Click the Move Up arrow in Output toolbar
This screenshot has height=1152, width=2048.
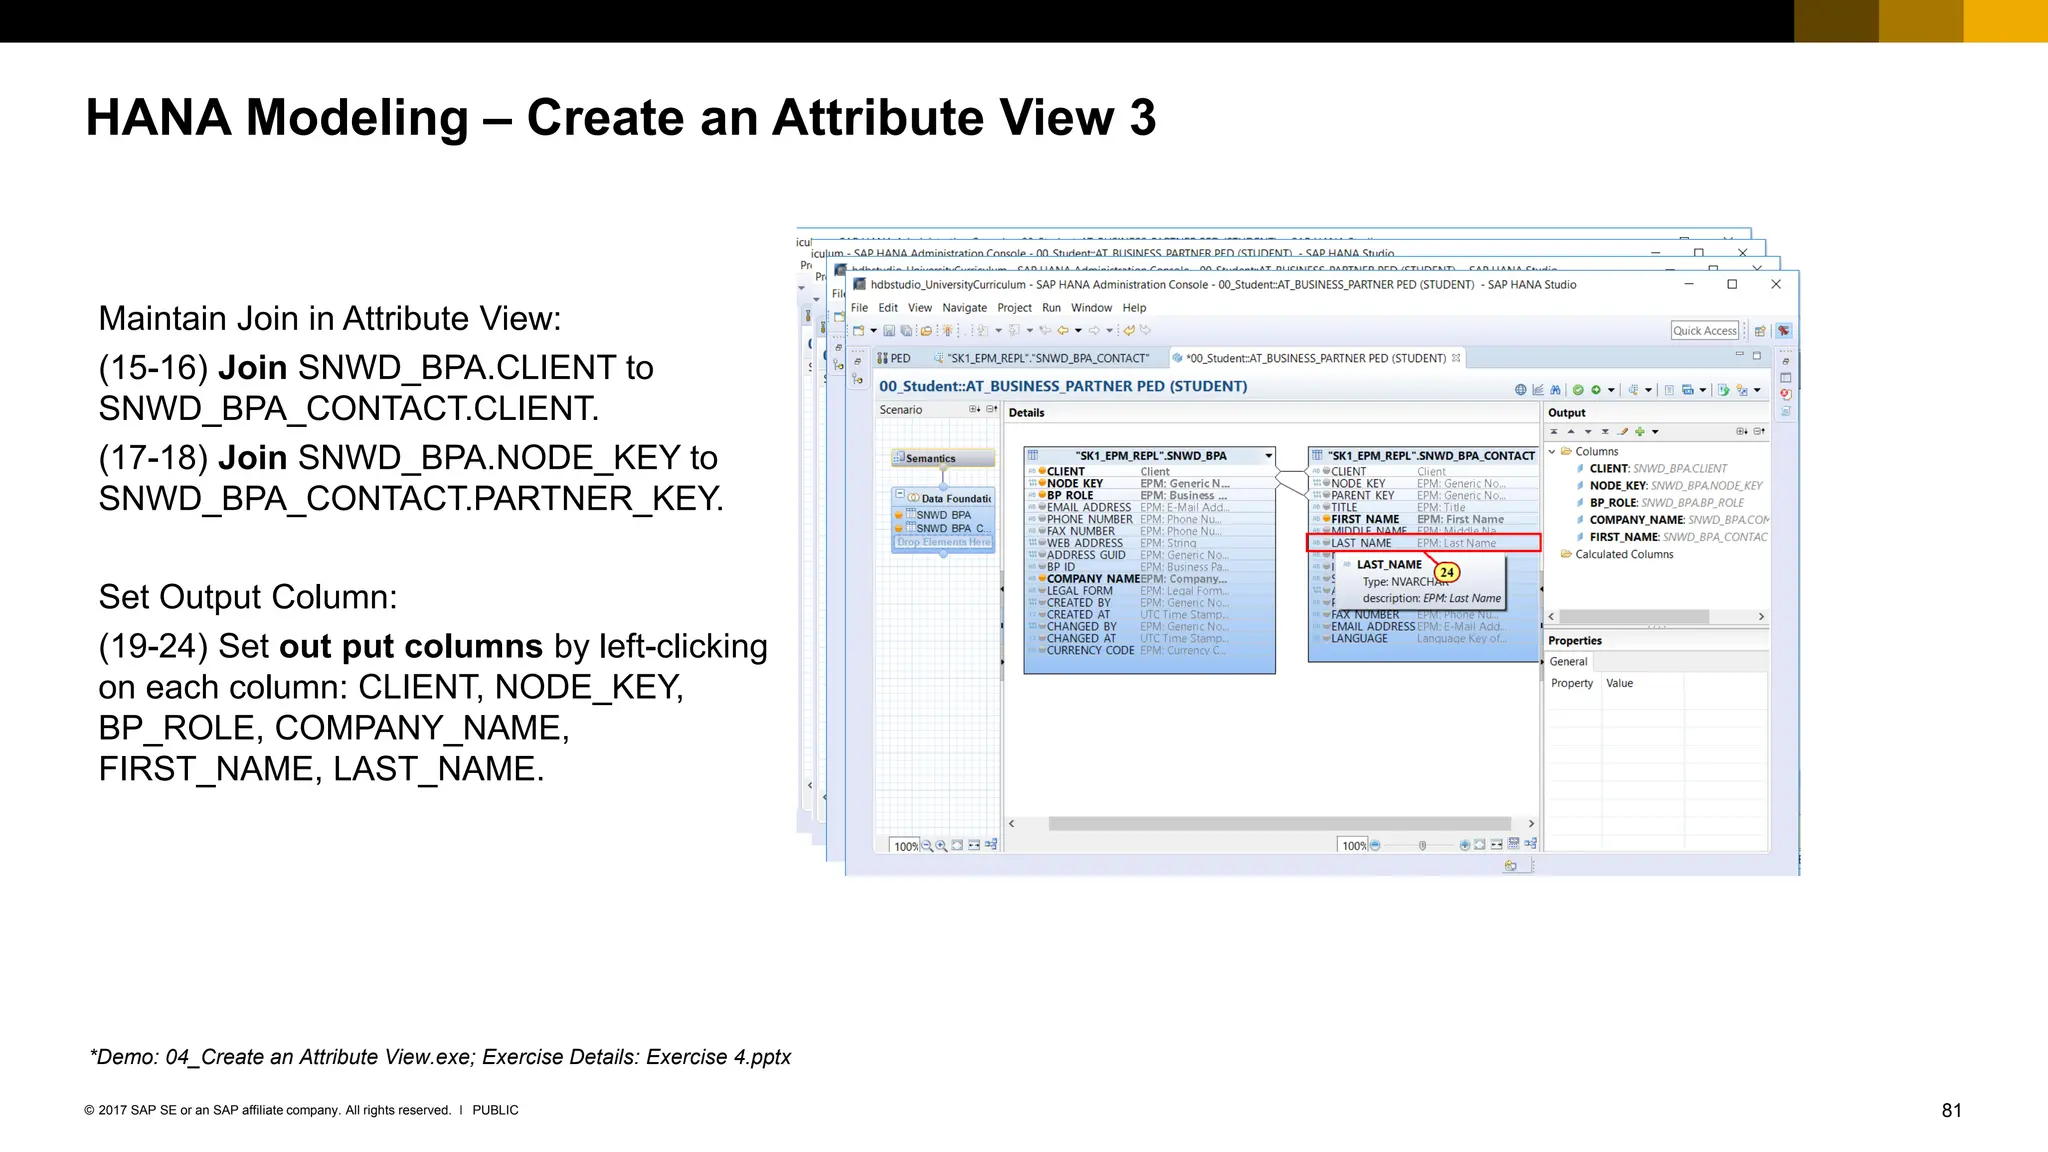tap(1571, 432)
